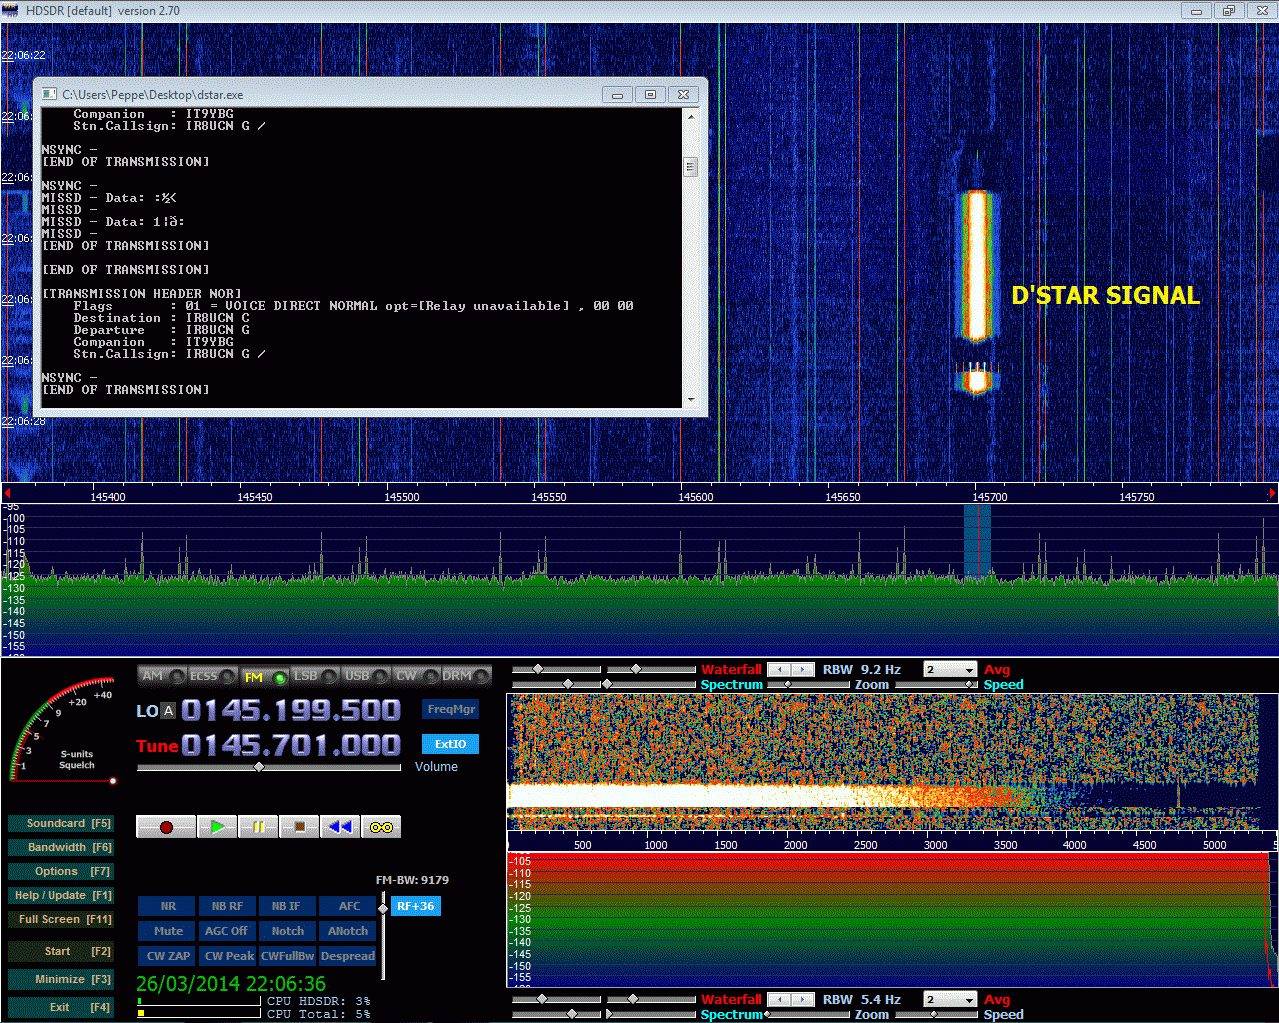
Task: Enable the ANotch auto notch
Action: (348, 931)
